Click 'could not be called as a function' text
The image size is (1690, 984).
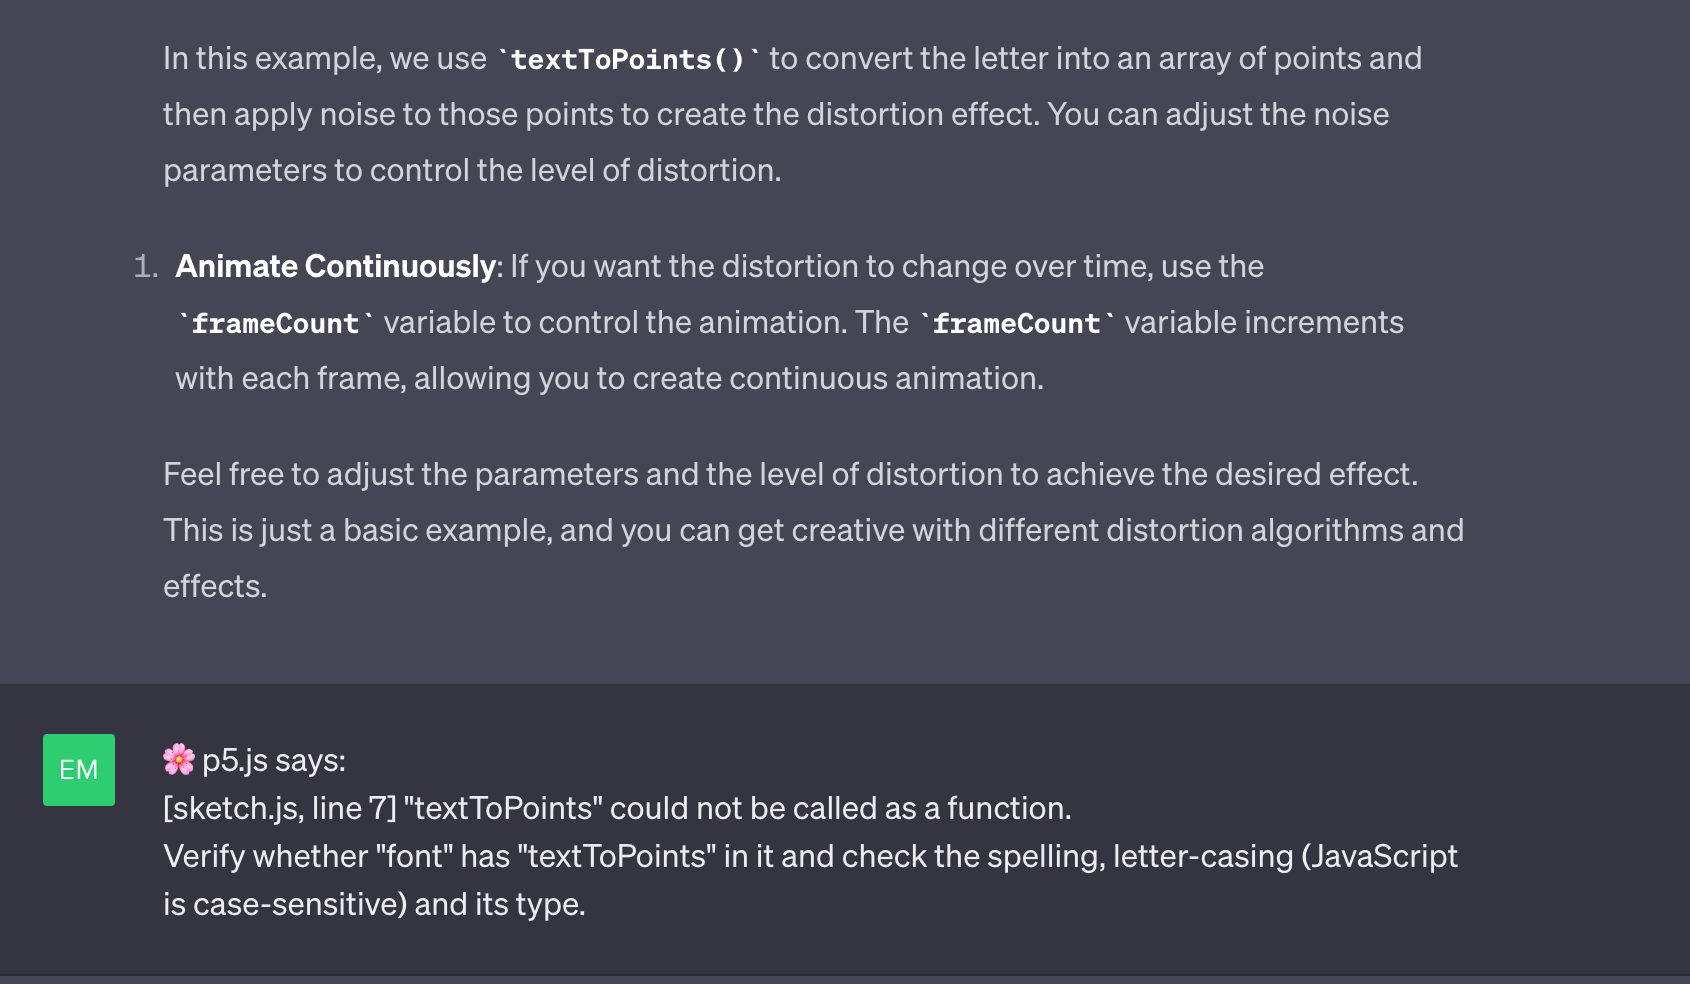[x=840, y=808]
